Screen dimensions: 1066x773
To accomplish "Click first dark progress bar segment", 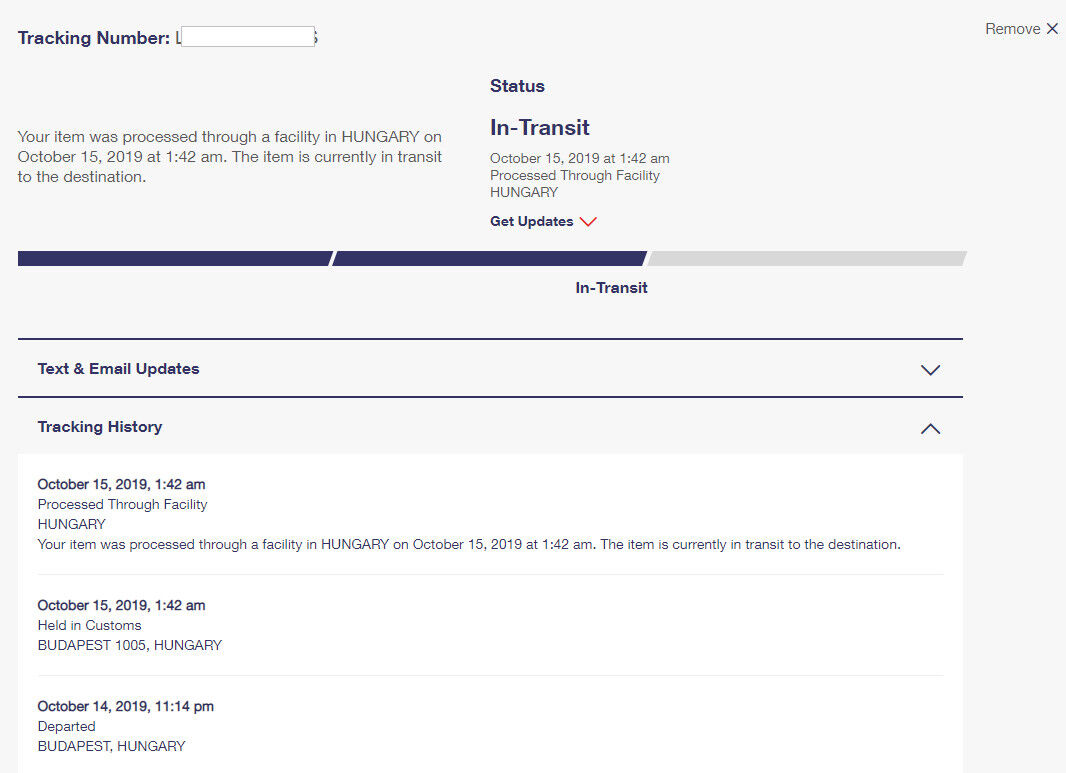I will 175,258.
